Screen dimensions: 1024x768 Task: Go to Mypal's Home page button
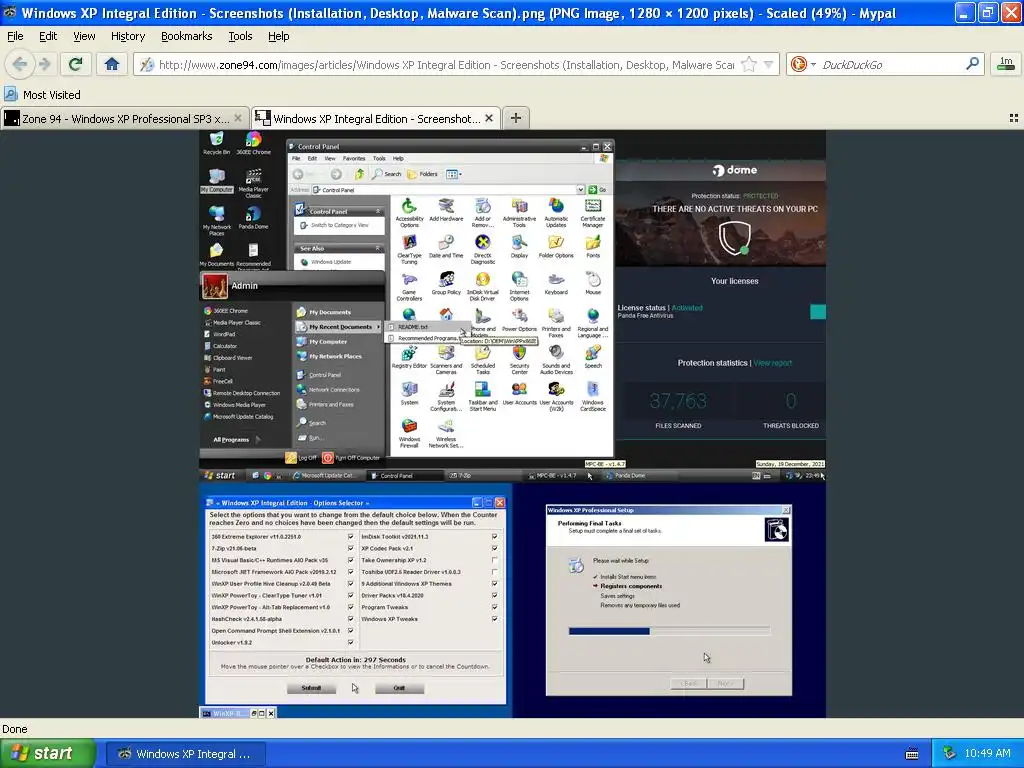pos(112,64)
